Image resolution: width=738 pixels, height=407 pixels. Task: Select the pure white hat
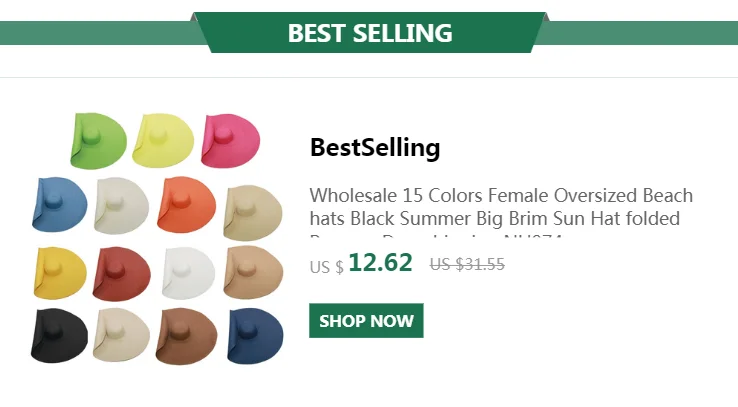(x=187, y=270)
